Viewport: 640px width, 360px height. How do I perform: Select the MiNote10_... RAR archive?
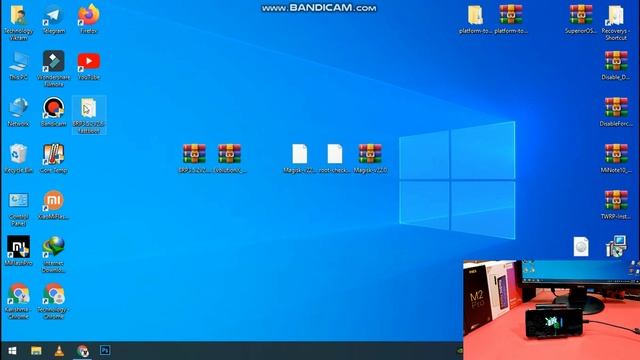[x=616, y=158]
